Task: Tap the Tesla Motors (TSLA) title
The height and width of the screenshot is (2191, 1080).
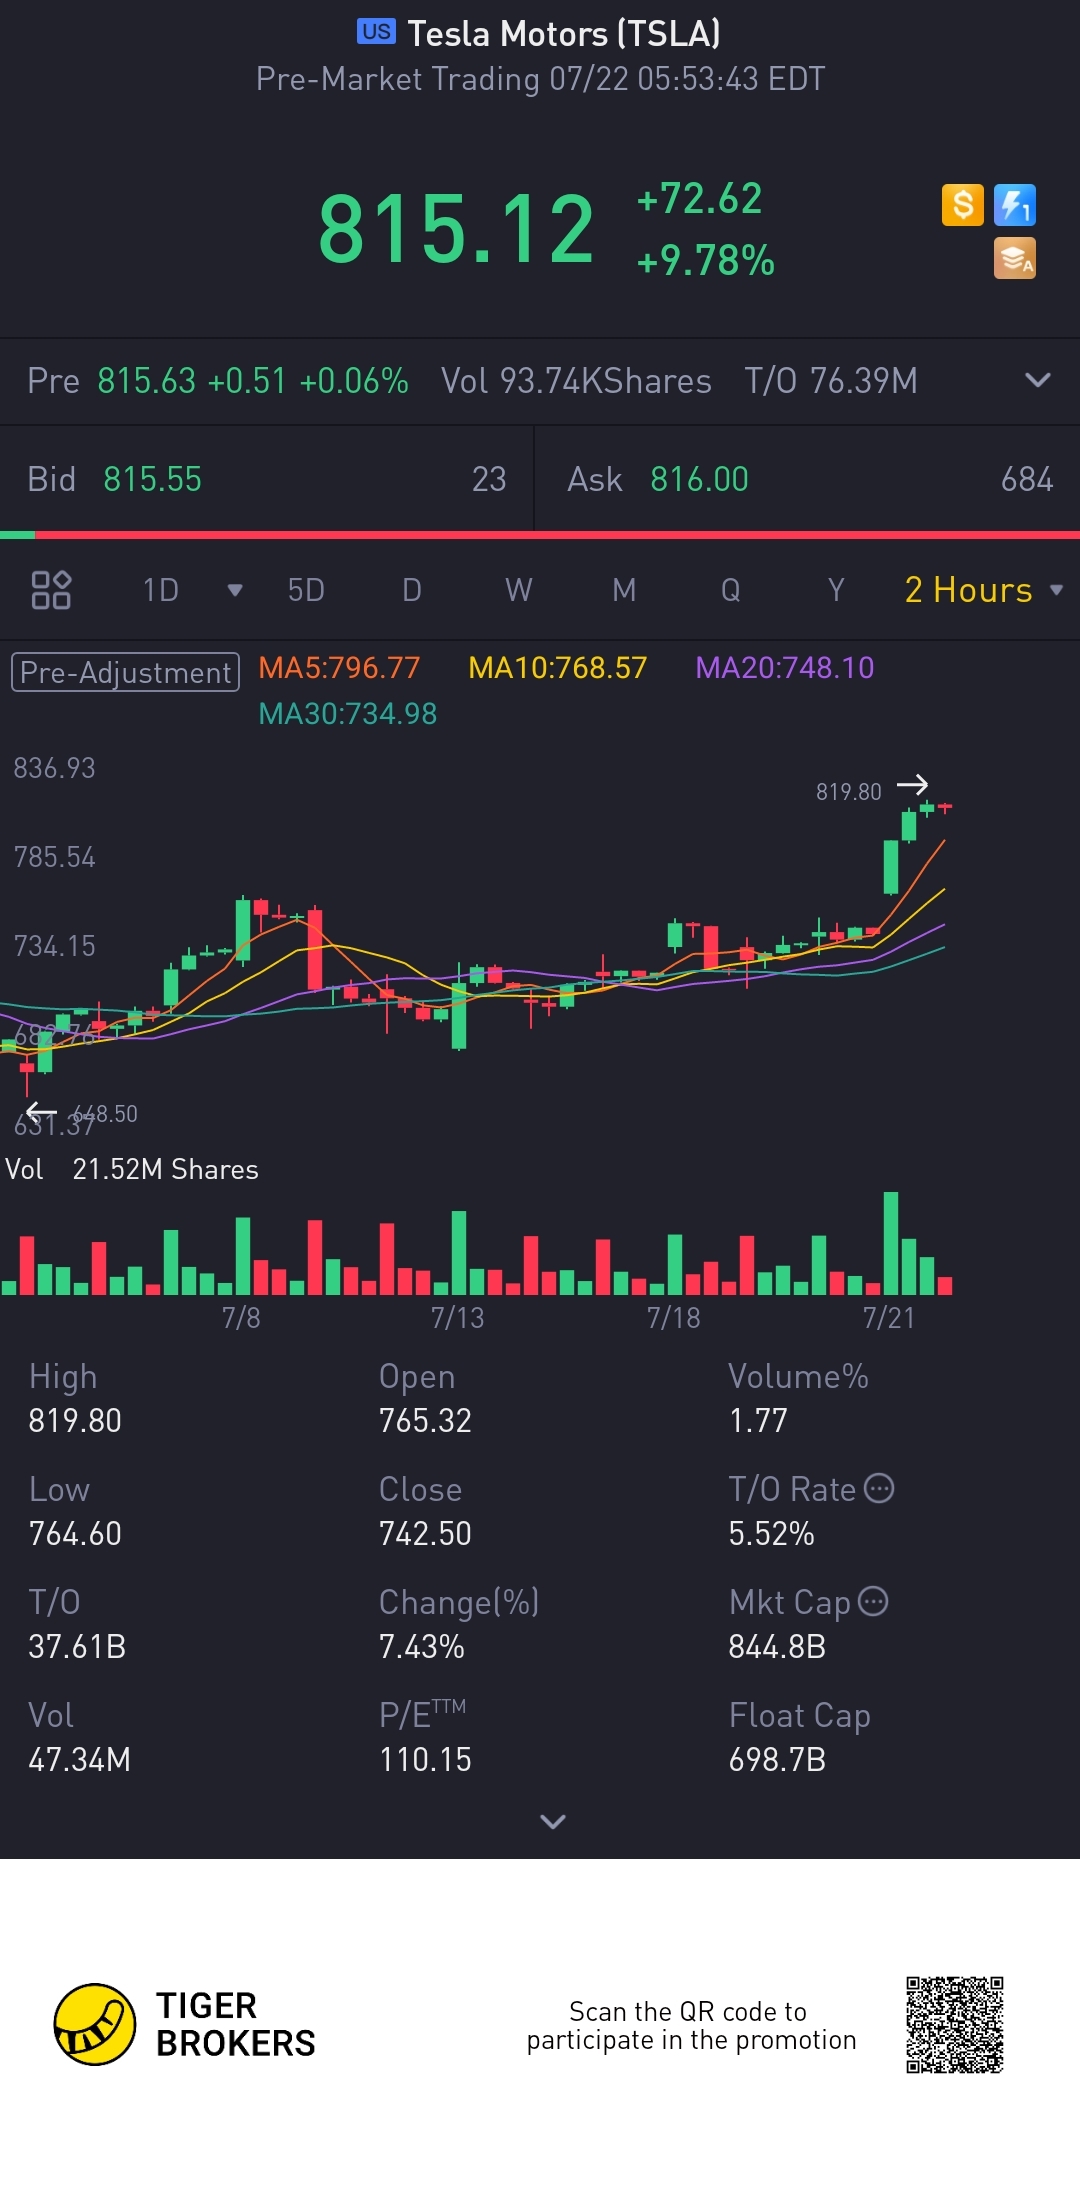Action: (564, 33)
